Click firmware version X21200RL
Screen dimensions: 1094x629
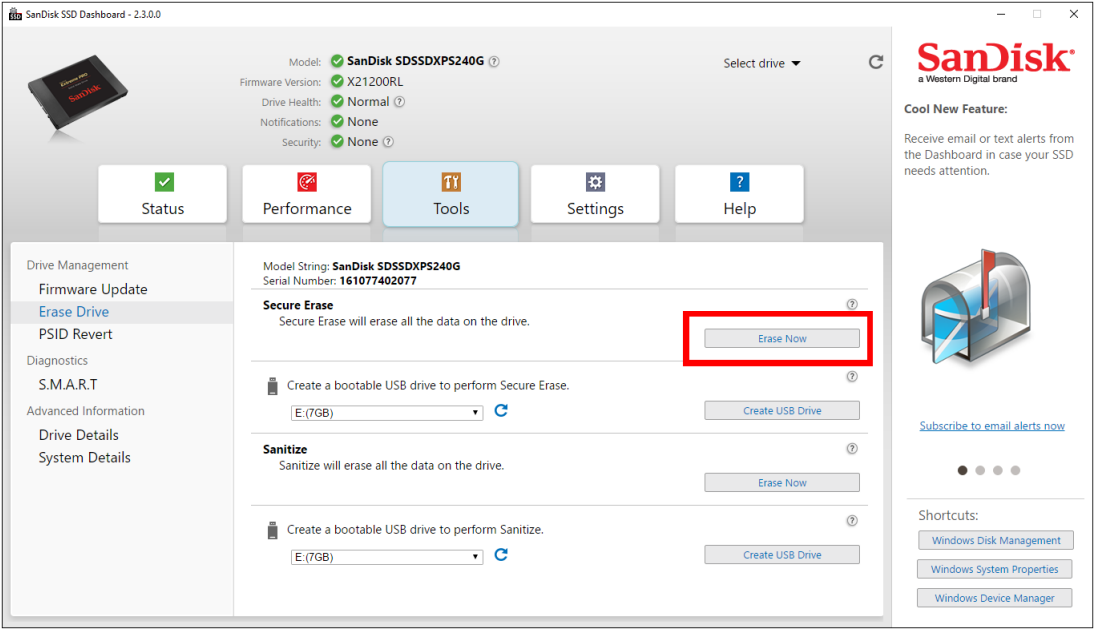click(x=375, y=82)
